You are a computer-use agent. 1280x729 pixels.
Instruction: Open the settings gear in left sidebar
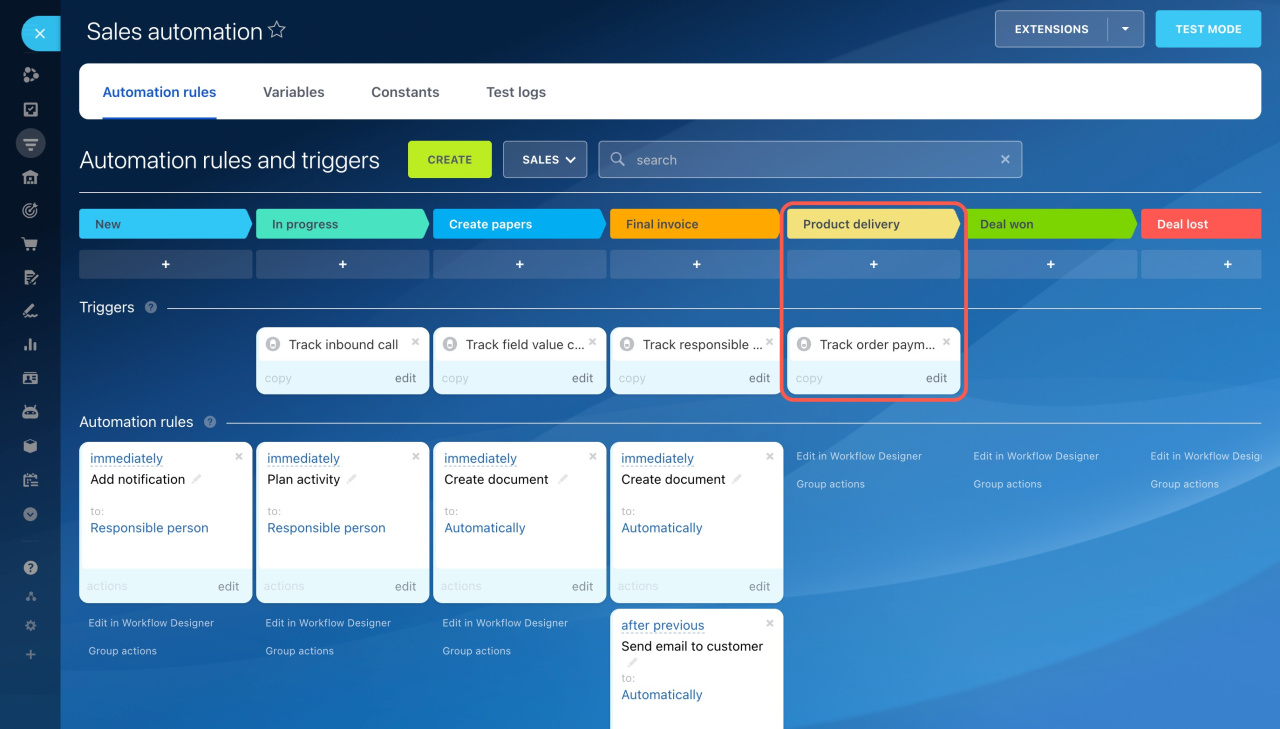click(30, 625)
